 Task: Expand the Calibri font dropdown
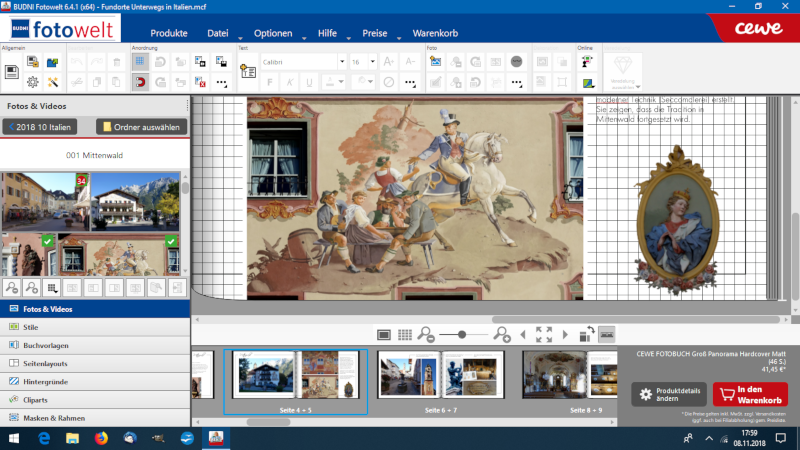tap(341, 62)
